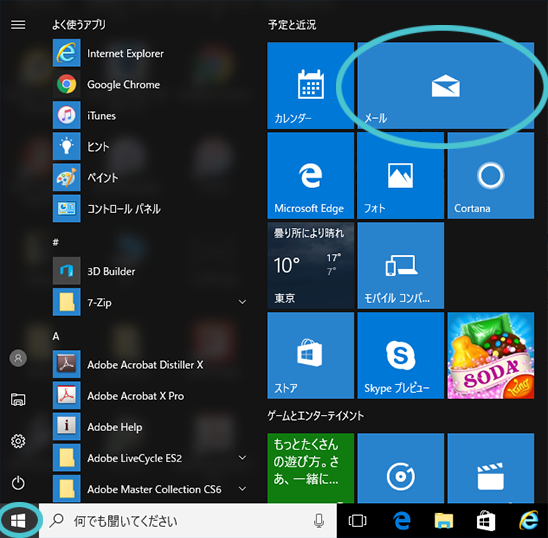Open Internet Explorer from the taskbar
The image size is (548, 538).
coord(528,521)
